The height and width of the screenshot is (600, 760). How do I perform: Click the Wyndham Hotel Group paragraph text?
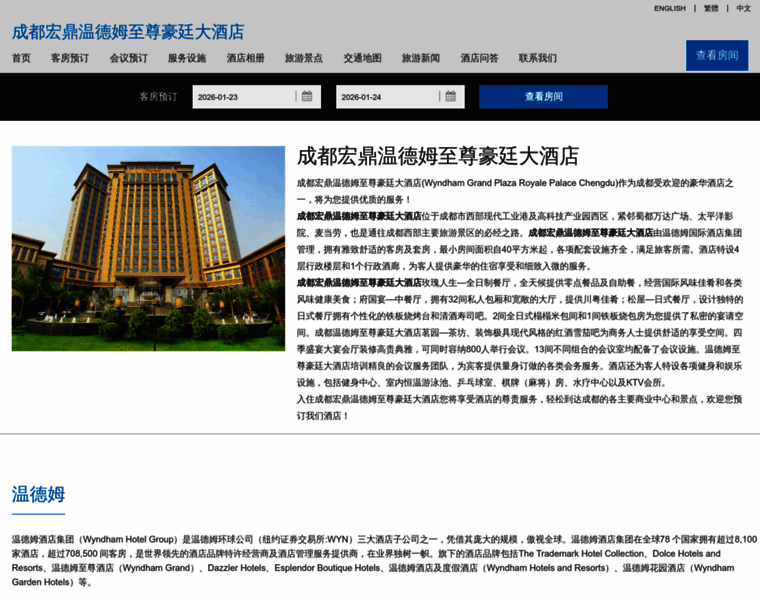[384, 561]
